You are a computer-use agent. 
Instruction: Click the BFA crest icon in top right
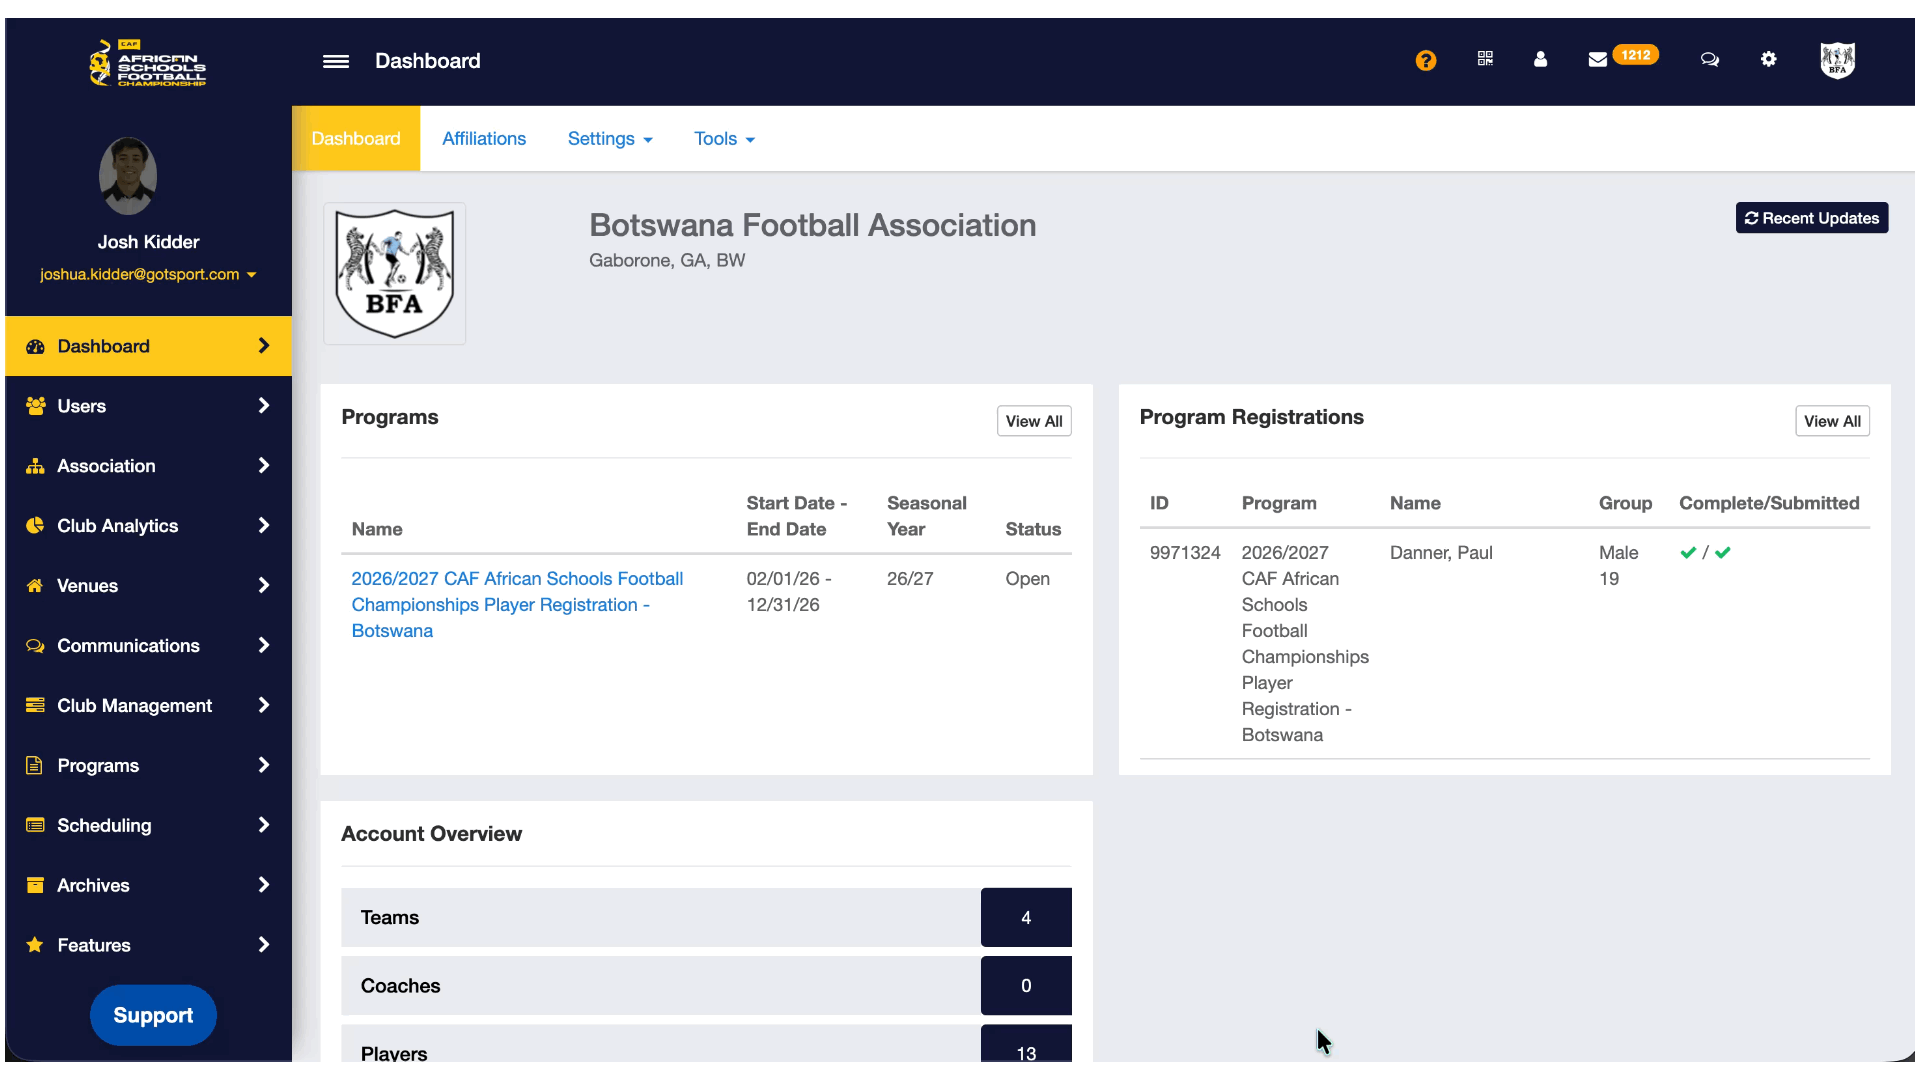(1837, 59)
